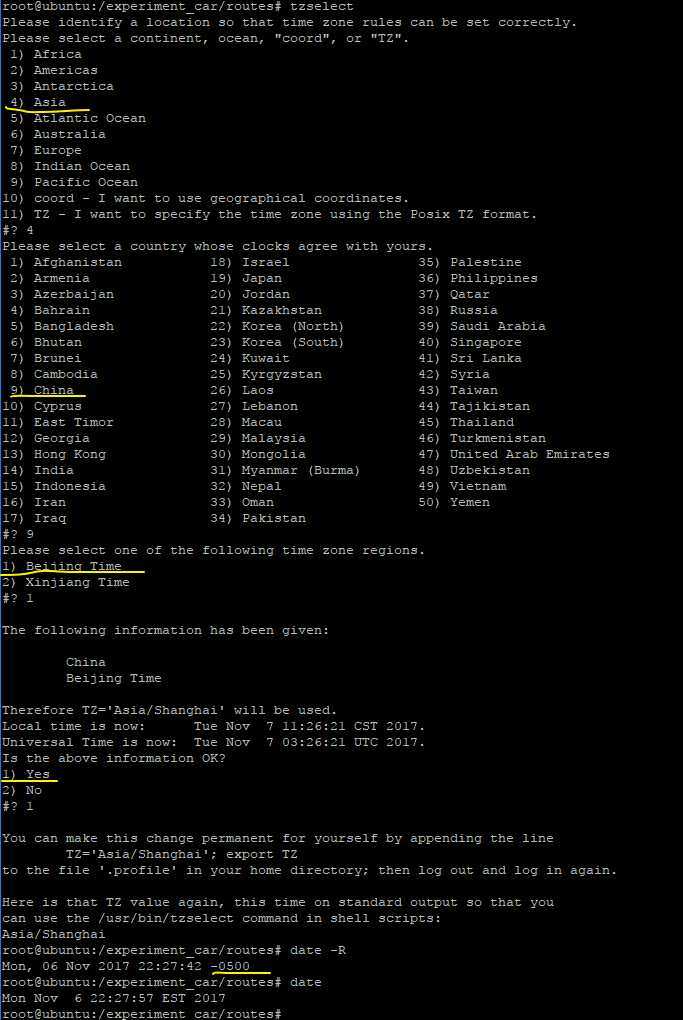This screenshot has height=1020, width=683.
Task: Click the 'Americas' list entry
Action: tap(66, 70)
